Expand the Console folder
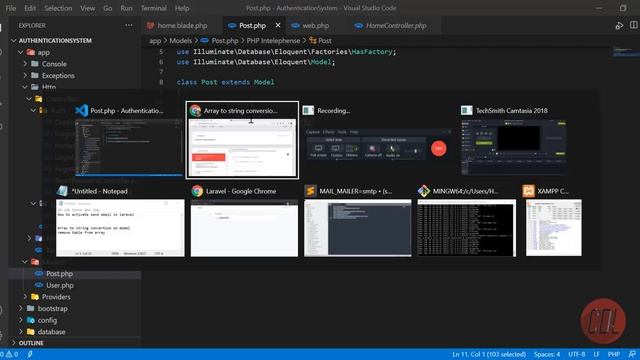This screenshot has height=360, width=640. tap(25, 64)
